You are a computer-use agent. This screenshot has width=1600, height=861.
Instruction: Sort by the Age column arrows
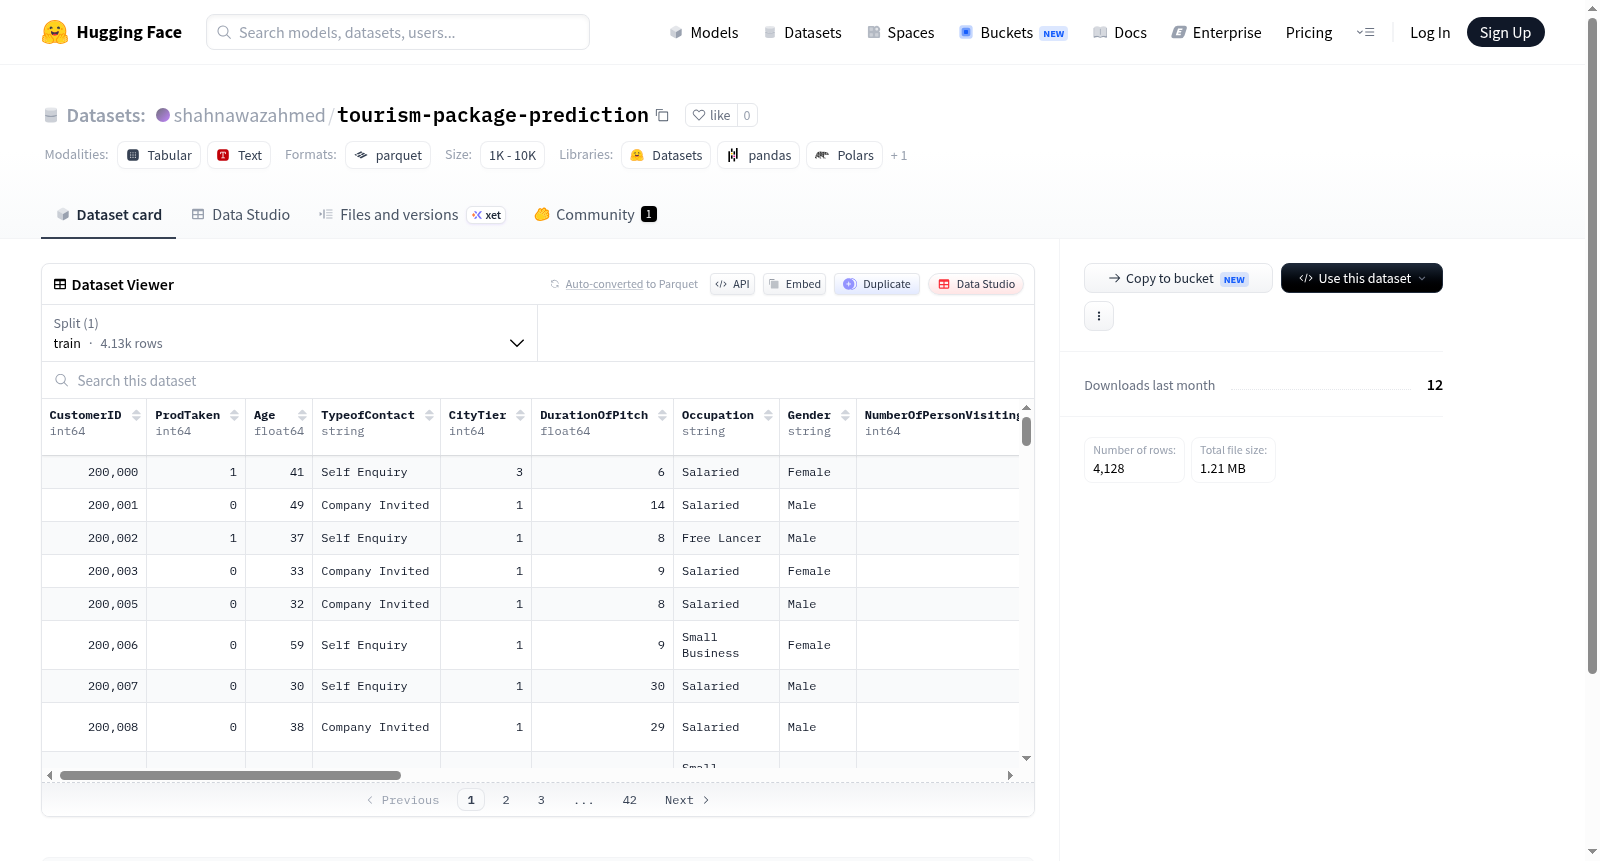(302, 415)
